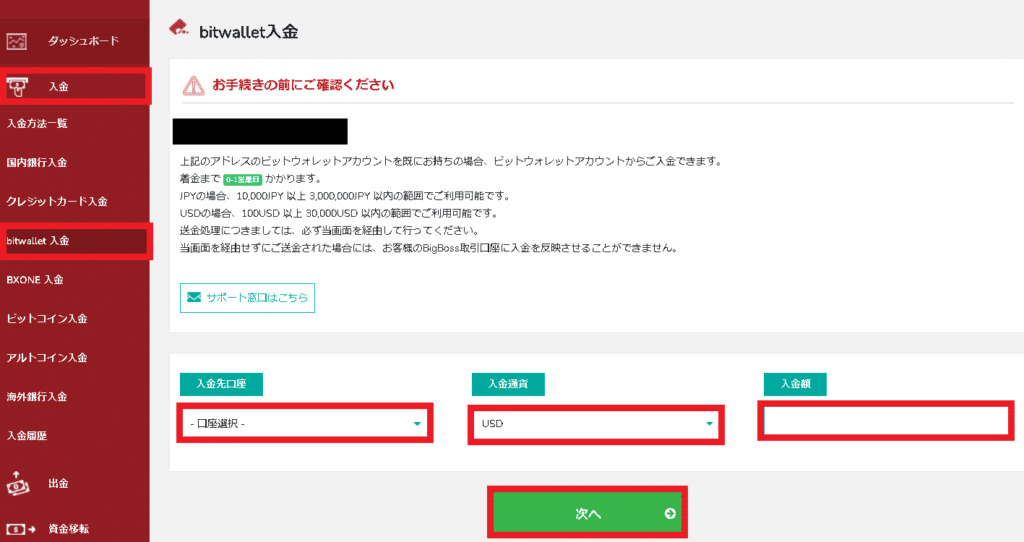Screen dimensions: 1024x542
Task: Click the green 0-1営業日 badge
Action: coord(242,180)
